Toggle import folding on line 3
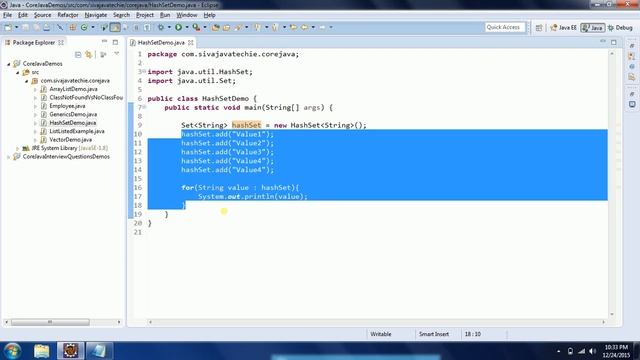The image size is (640, 360). coord(144,72)
